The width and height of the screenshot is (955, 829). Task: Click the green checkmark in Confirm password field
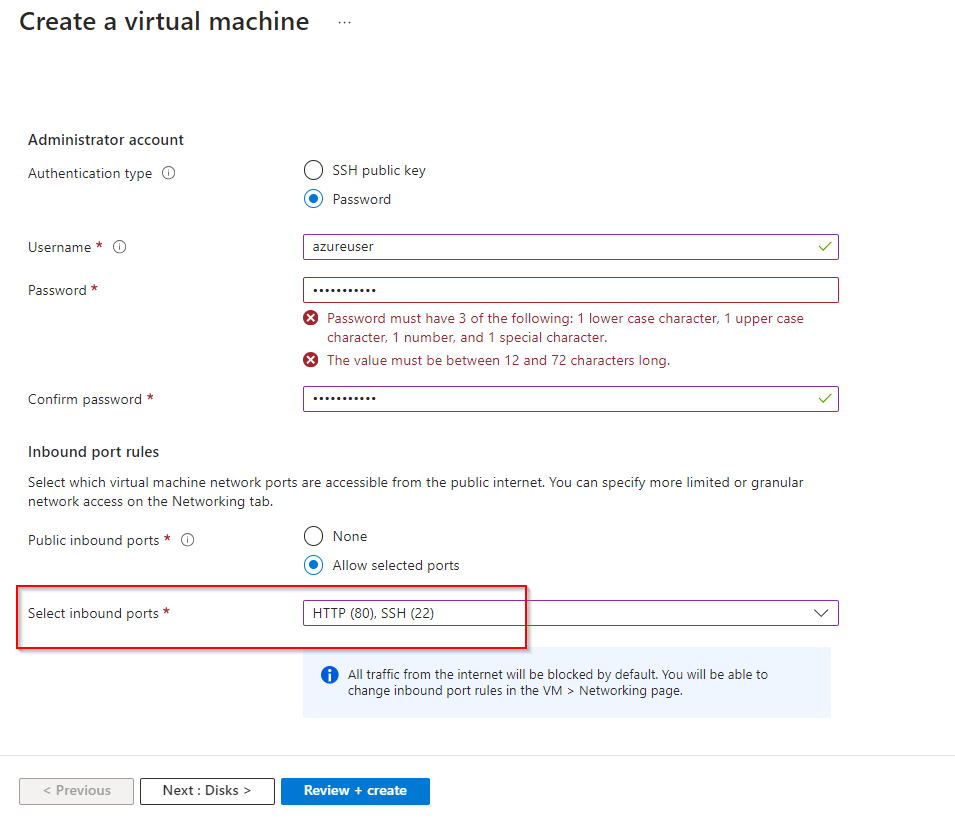[825, 398]
